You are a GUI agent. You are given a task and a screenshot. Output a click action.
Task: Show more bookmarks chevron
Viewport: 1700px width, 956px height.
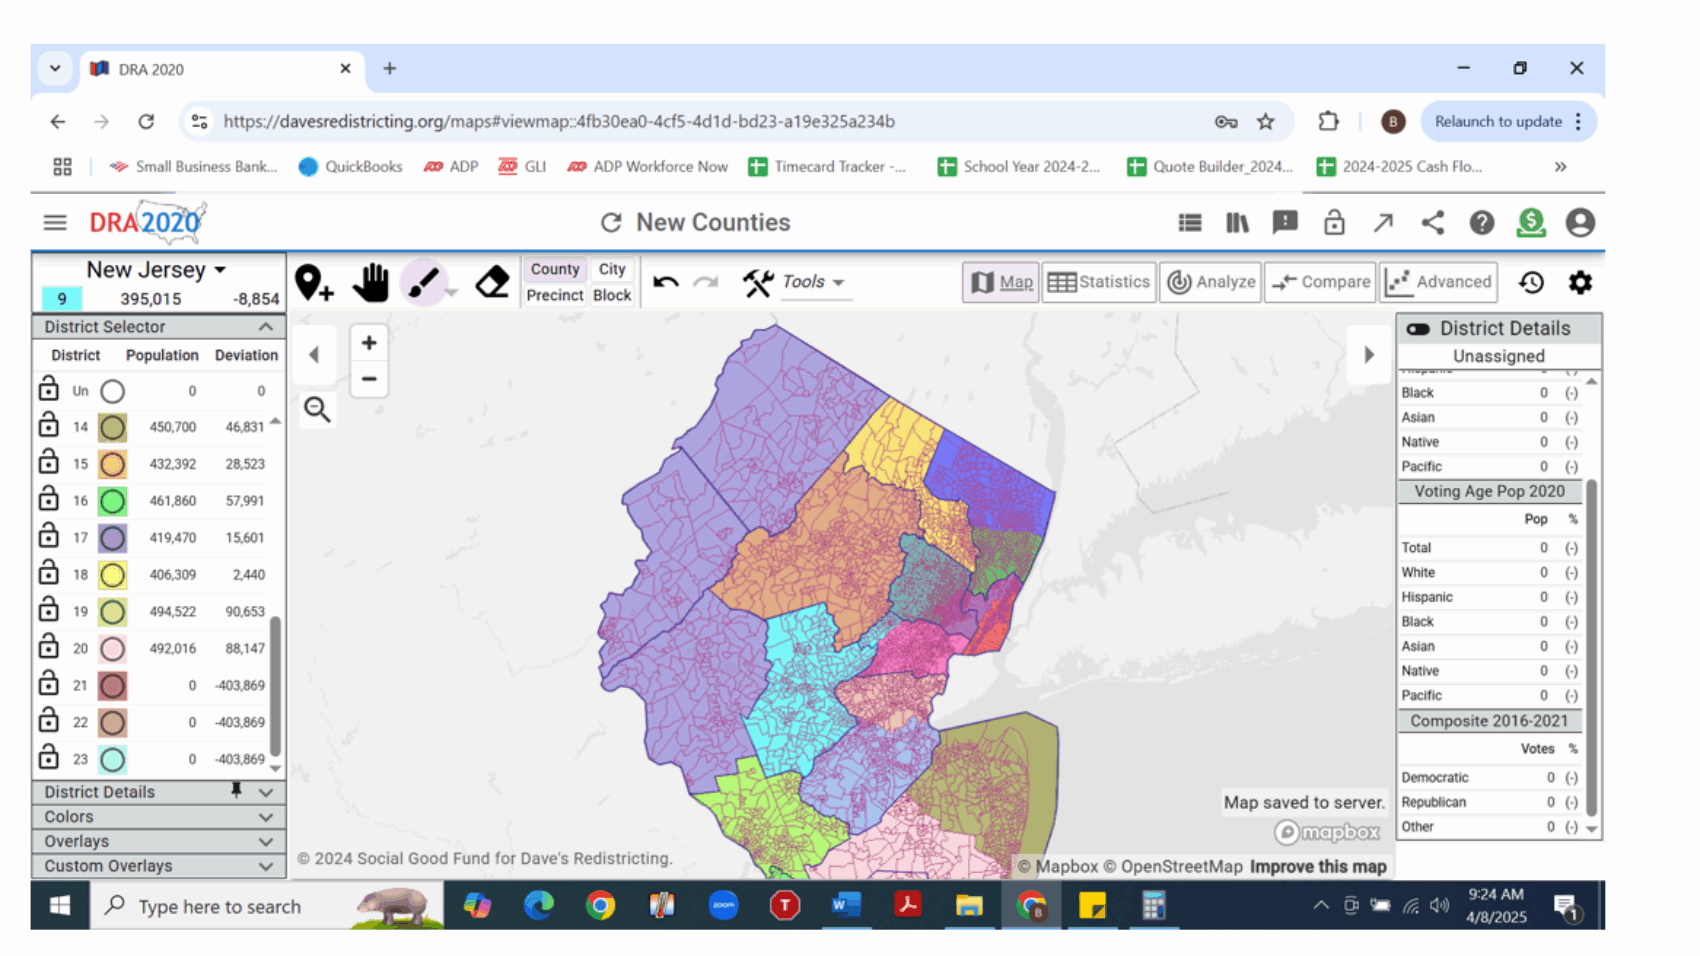tap(1561, 167)
